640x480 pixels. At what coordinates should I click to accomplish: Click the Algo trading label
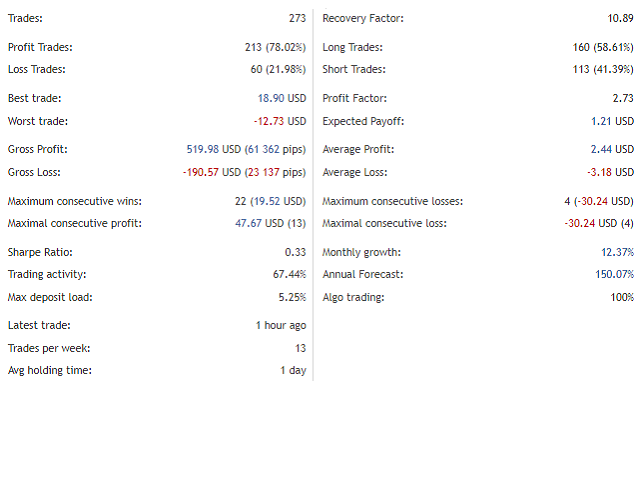[353, 297]
